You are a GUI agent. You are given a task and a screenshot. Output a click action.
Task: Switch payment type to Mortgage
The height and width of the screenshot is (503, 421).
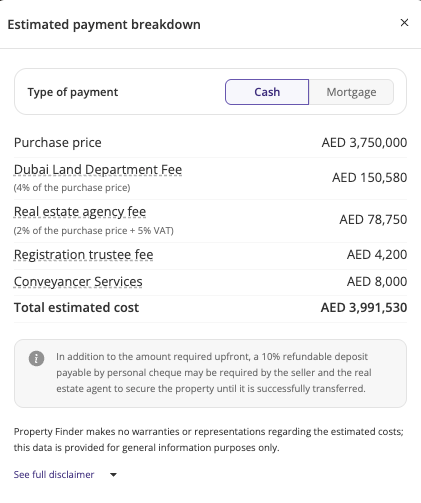pyautogui.click(x=351, y=92)
